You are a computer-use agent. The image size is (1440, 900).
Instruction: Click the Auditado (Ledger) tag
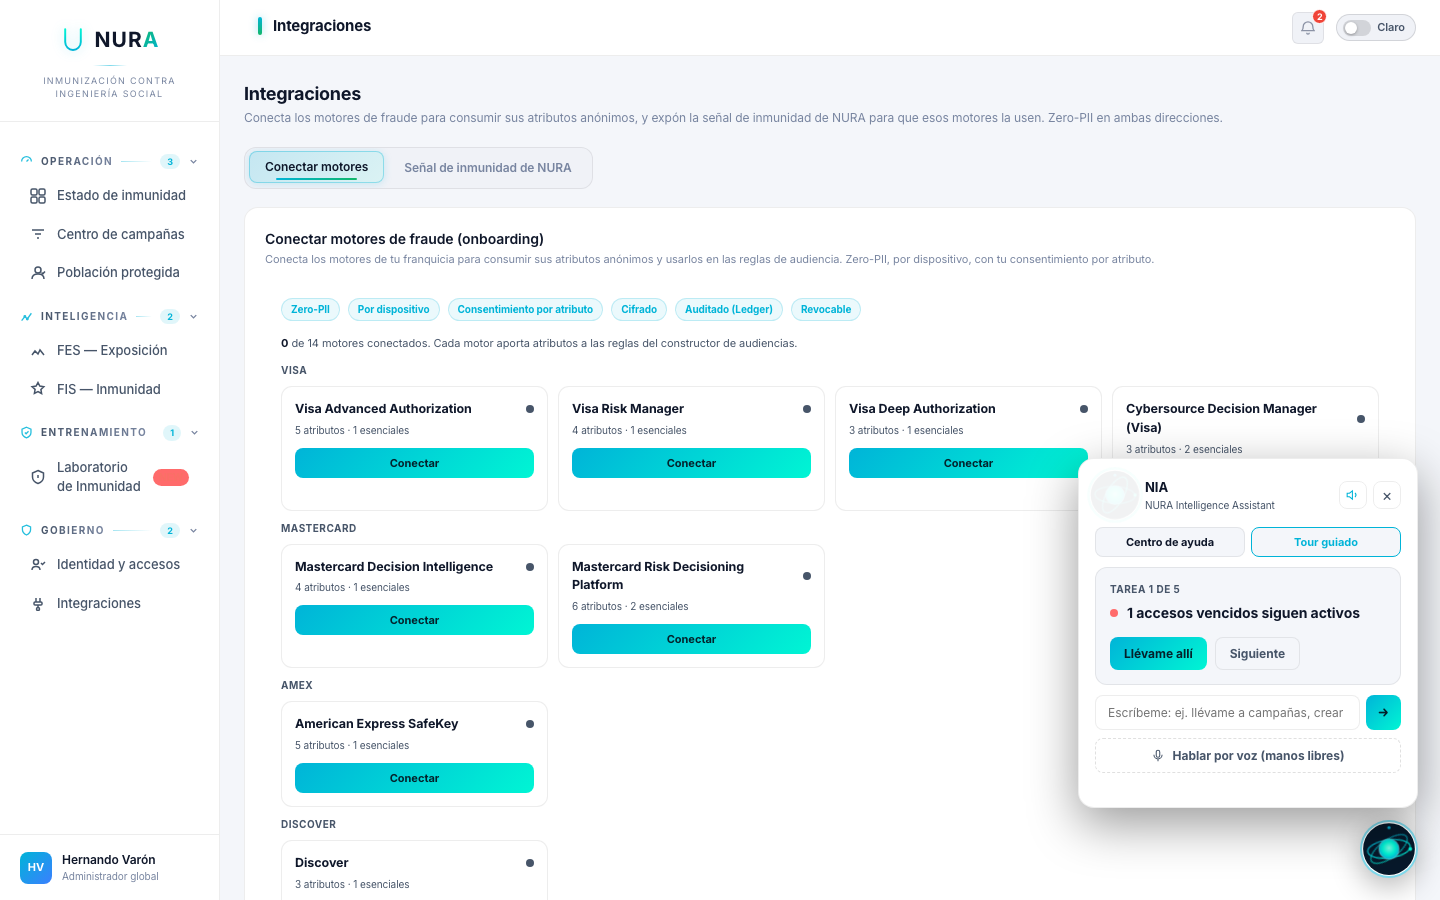(729, 310)
